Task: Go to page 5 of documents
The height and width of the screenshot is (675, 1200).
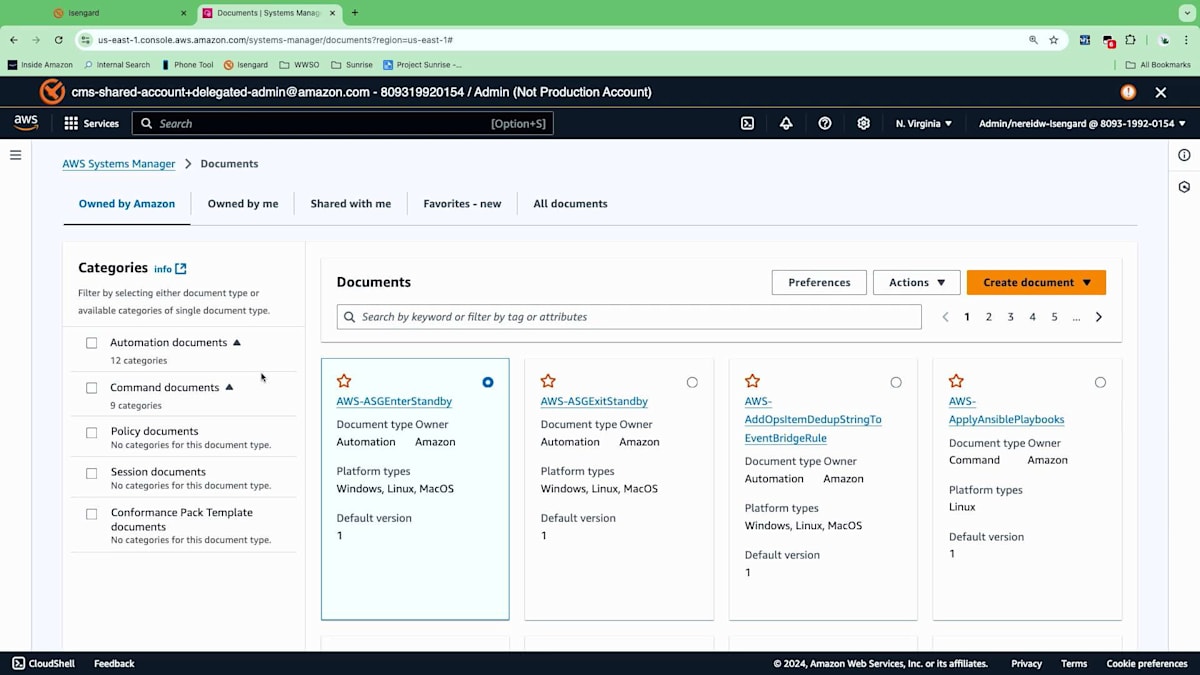Action: point(1054,317)
